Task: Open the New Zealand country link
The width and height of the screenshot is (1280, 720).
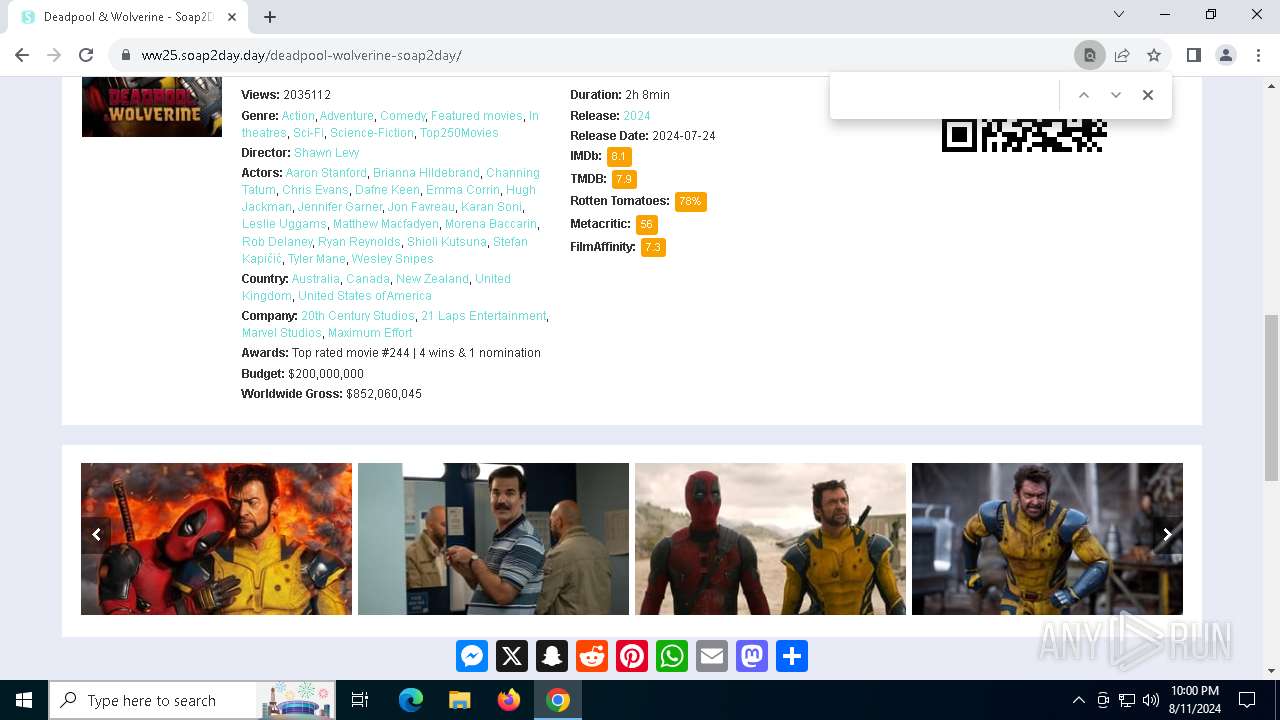Action: 432,279
